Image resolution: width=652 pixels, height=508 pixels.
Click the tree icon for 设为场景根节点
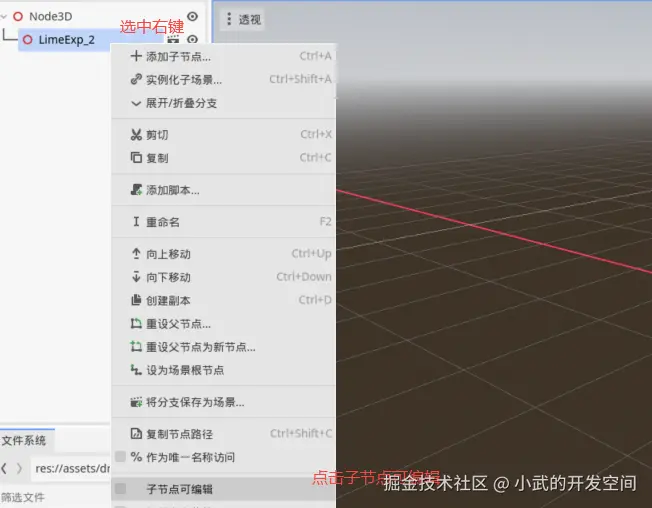(x=136, y=370)
